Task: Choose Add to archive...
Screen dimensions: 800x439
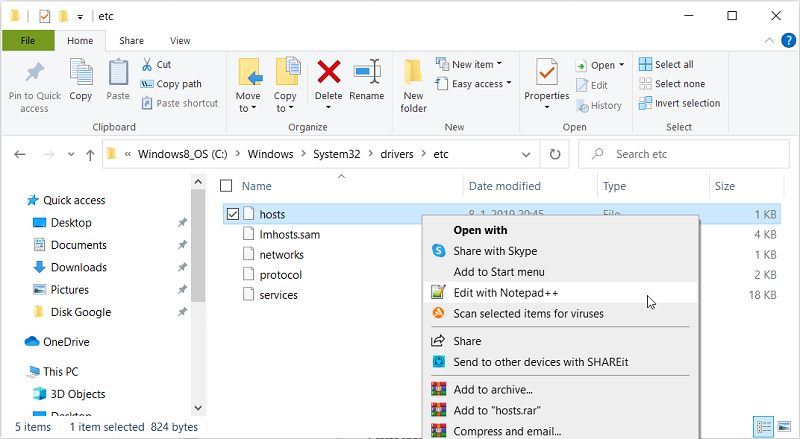Action: (x=560, y=389)
